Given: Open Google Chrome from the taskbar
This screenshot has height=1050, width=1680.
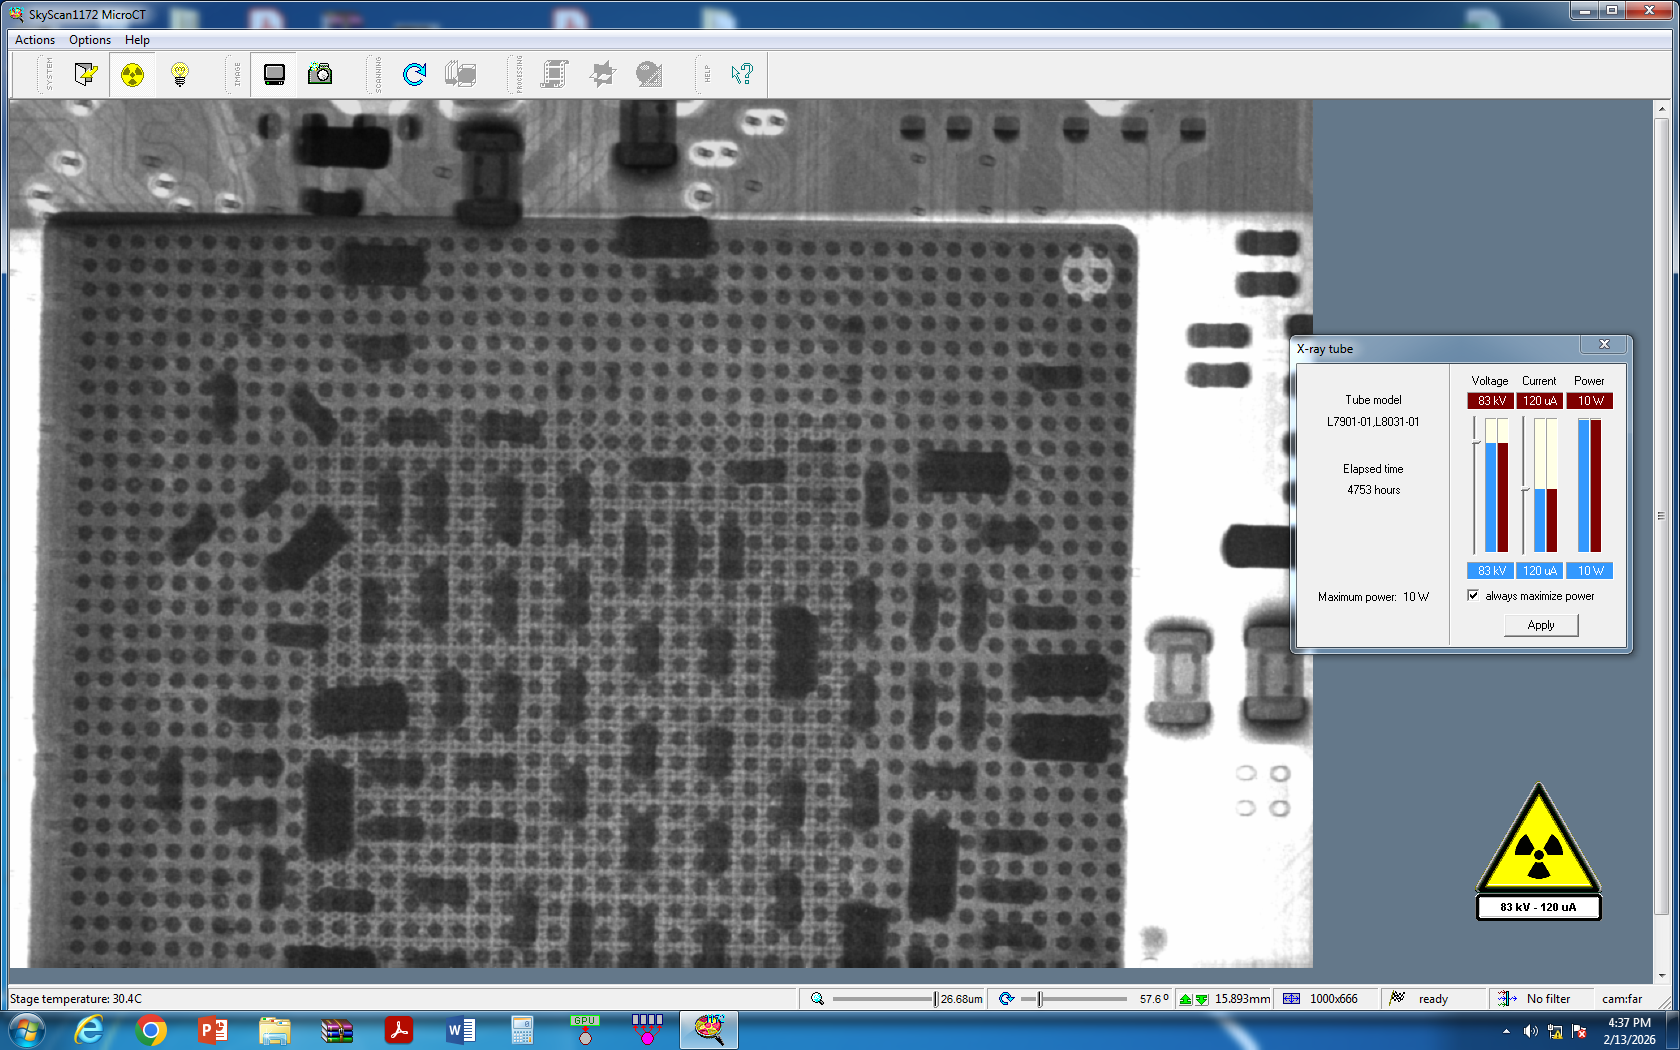Looking at the screenshot, I should coord(151,1030).
